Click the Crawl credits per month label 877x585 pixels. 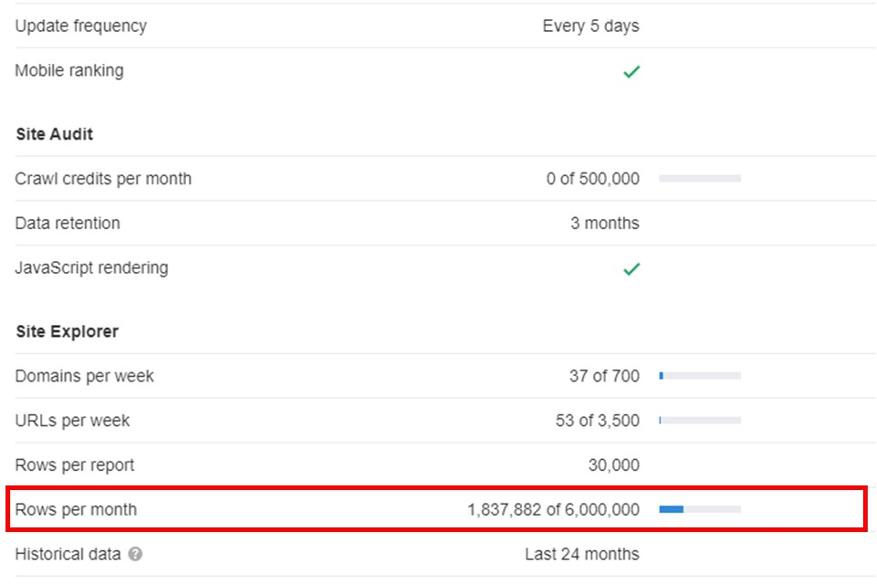[x=103, y=179]
